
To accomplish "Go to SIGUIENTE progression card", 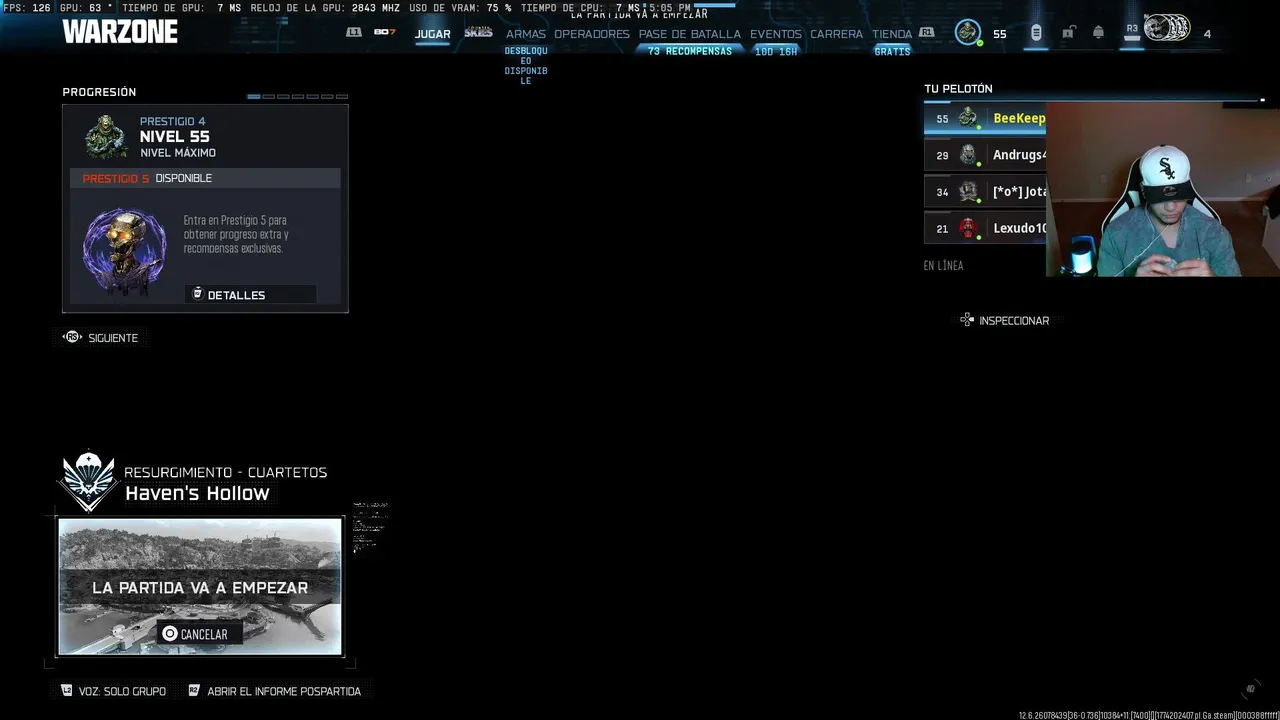I will point(100,338).
